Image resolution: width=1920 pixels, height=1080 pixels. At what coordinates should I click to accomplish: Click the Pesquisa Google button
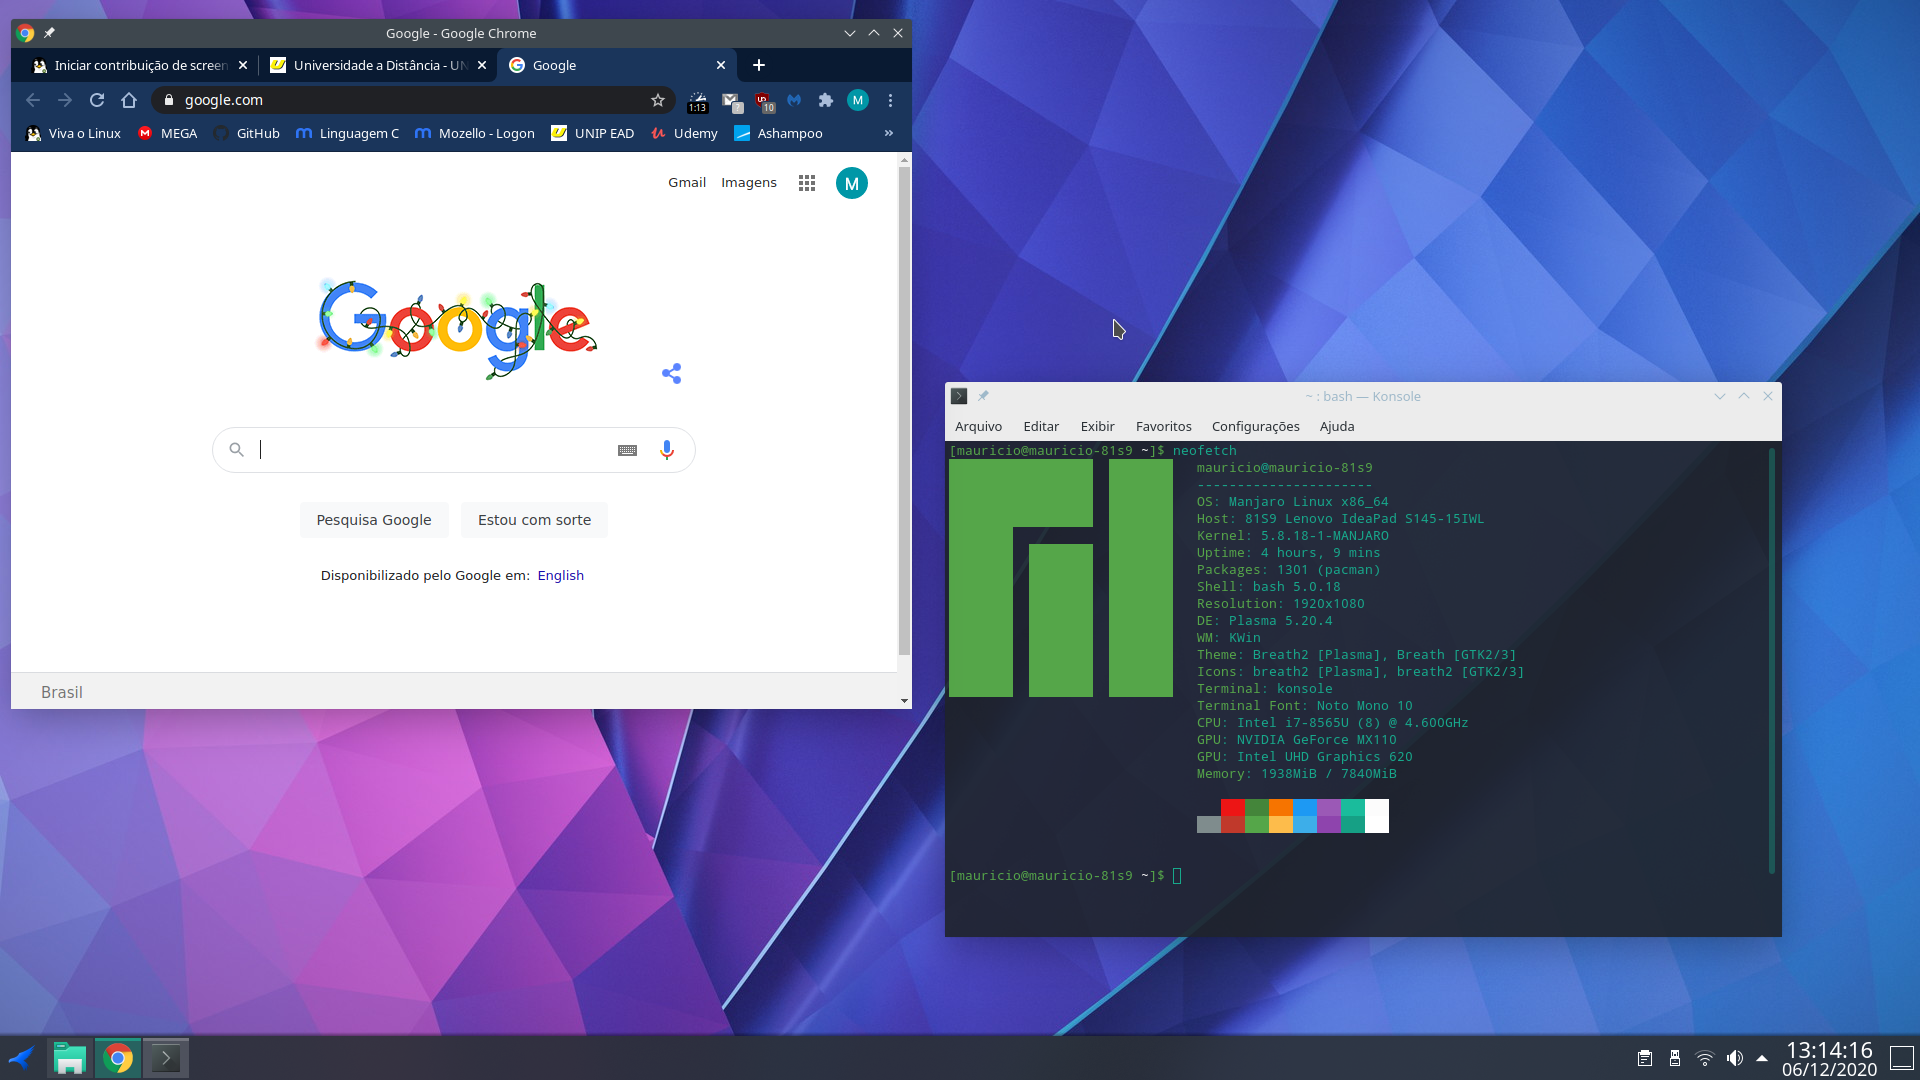click(x=374, y=520)
